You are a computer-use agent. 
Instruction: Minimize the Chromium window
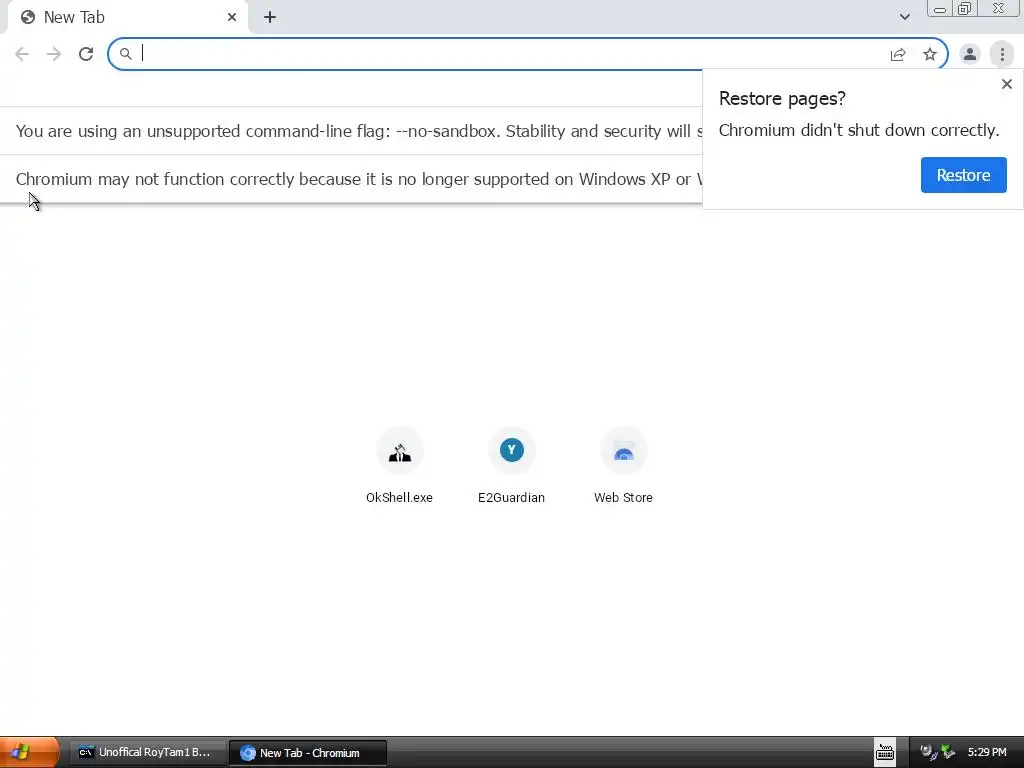point(940,9)
